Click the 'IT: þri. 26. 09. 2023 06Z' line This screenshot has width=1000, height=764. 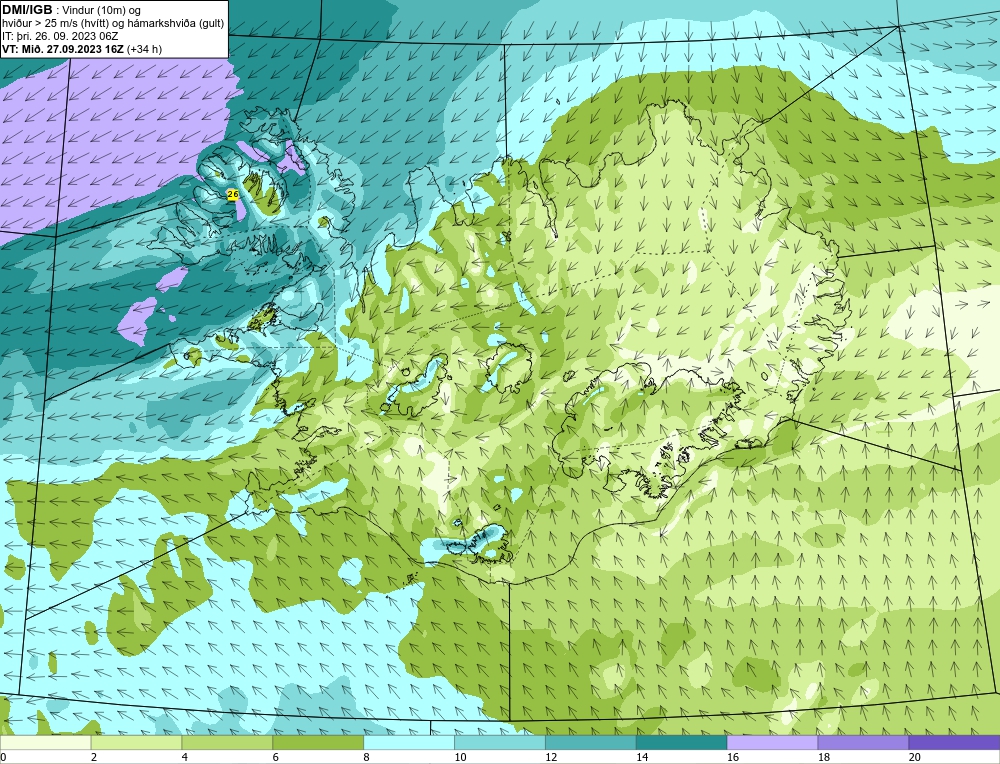(60, 36)
